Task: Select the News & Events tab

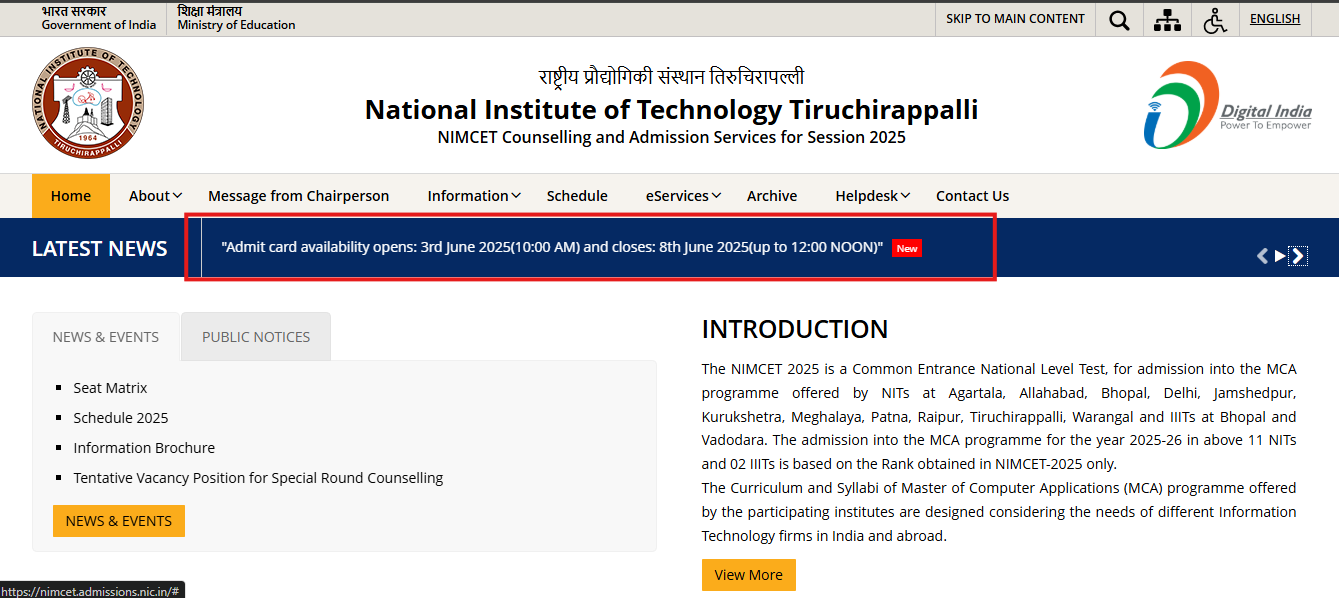Action: click(106, 337)
